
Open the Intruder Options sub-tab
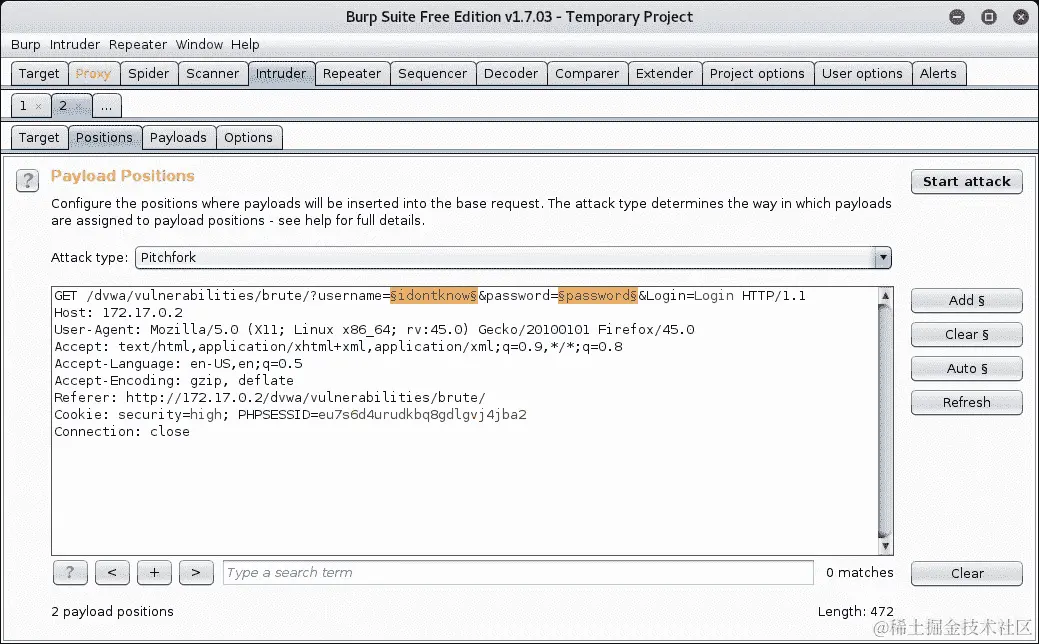pos(248,138)
